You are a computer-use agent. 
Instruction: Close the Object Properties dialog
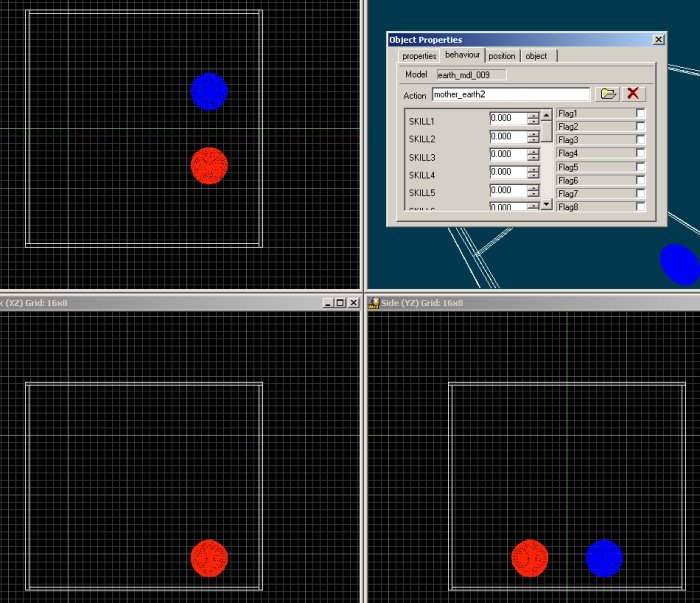click(658, 39)
